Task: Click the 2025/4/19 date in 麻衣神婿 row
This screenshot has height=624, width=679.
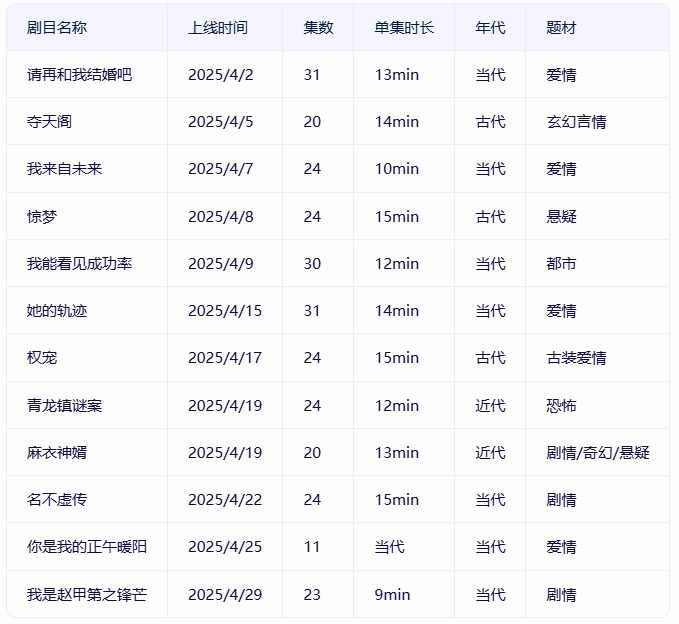Action: pos(225,453)
